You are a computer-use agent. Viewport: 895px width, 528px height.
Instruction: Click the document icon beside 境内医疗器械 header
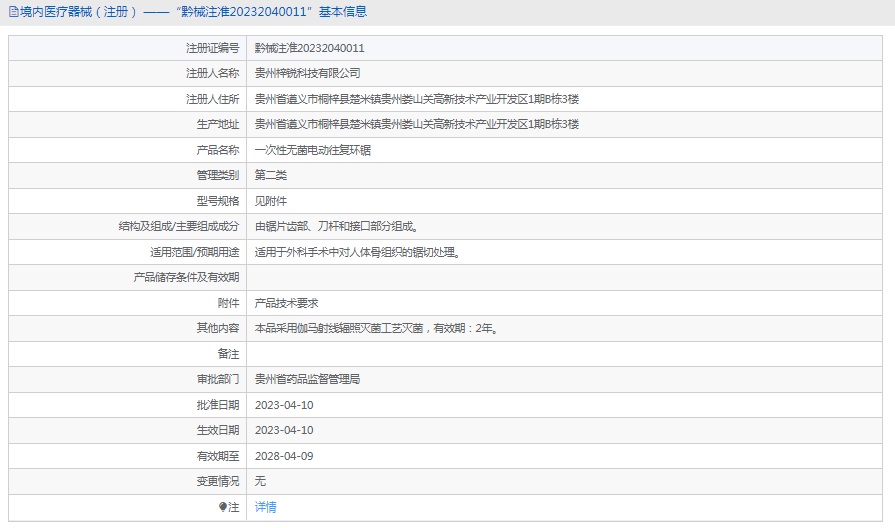(x=14, y=12)
